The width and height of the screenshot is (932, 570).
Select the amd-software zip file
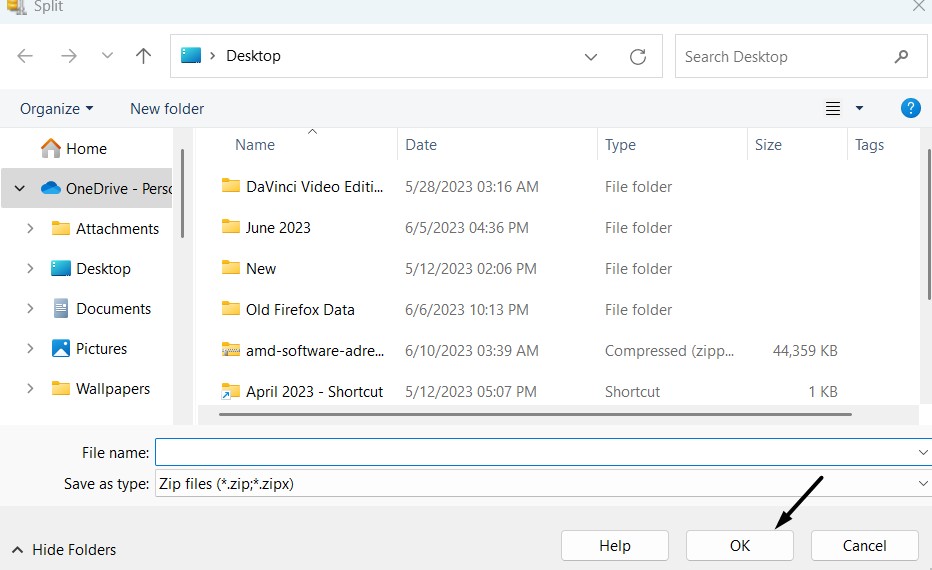click(x=314, y=351)
